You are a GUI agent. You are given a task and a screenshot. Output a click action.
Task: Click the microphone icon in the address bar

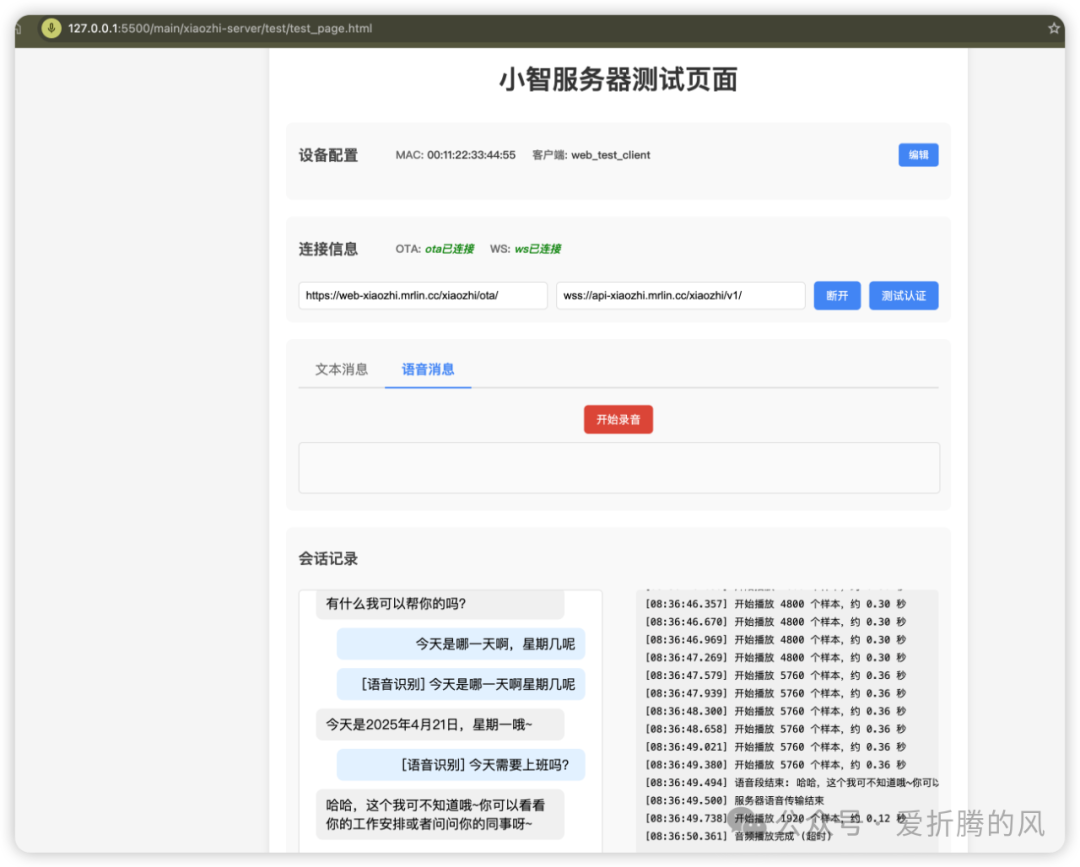coord(51,28)
